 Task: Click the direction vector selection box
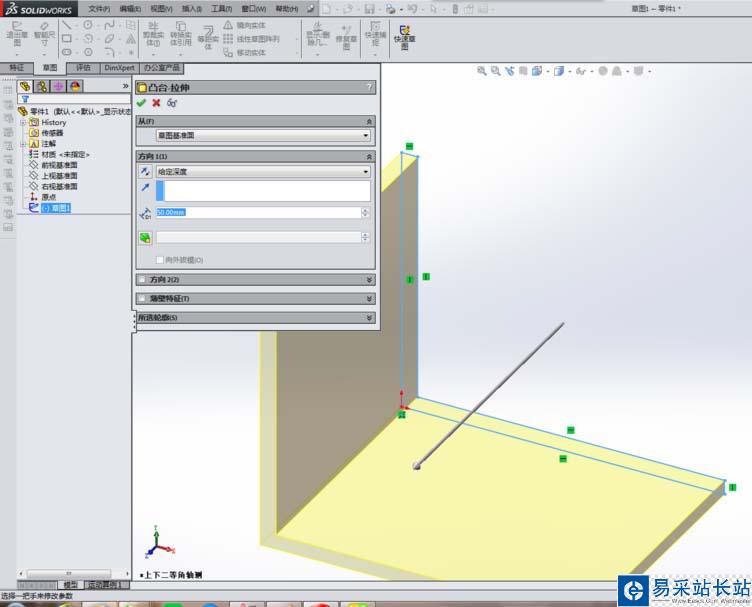tap(263, 191)
